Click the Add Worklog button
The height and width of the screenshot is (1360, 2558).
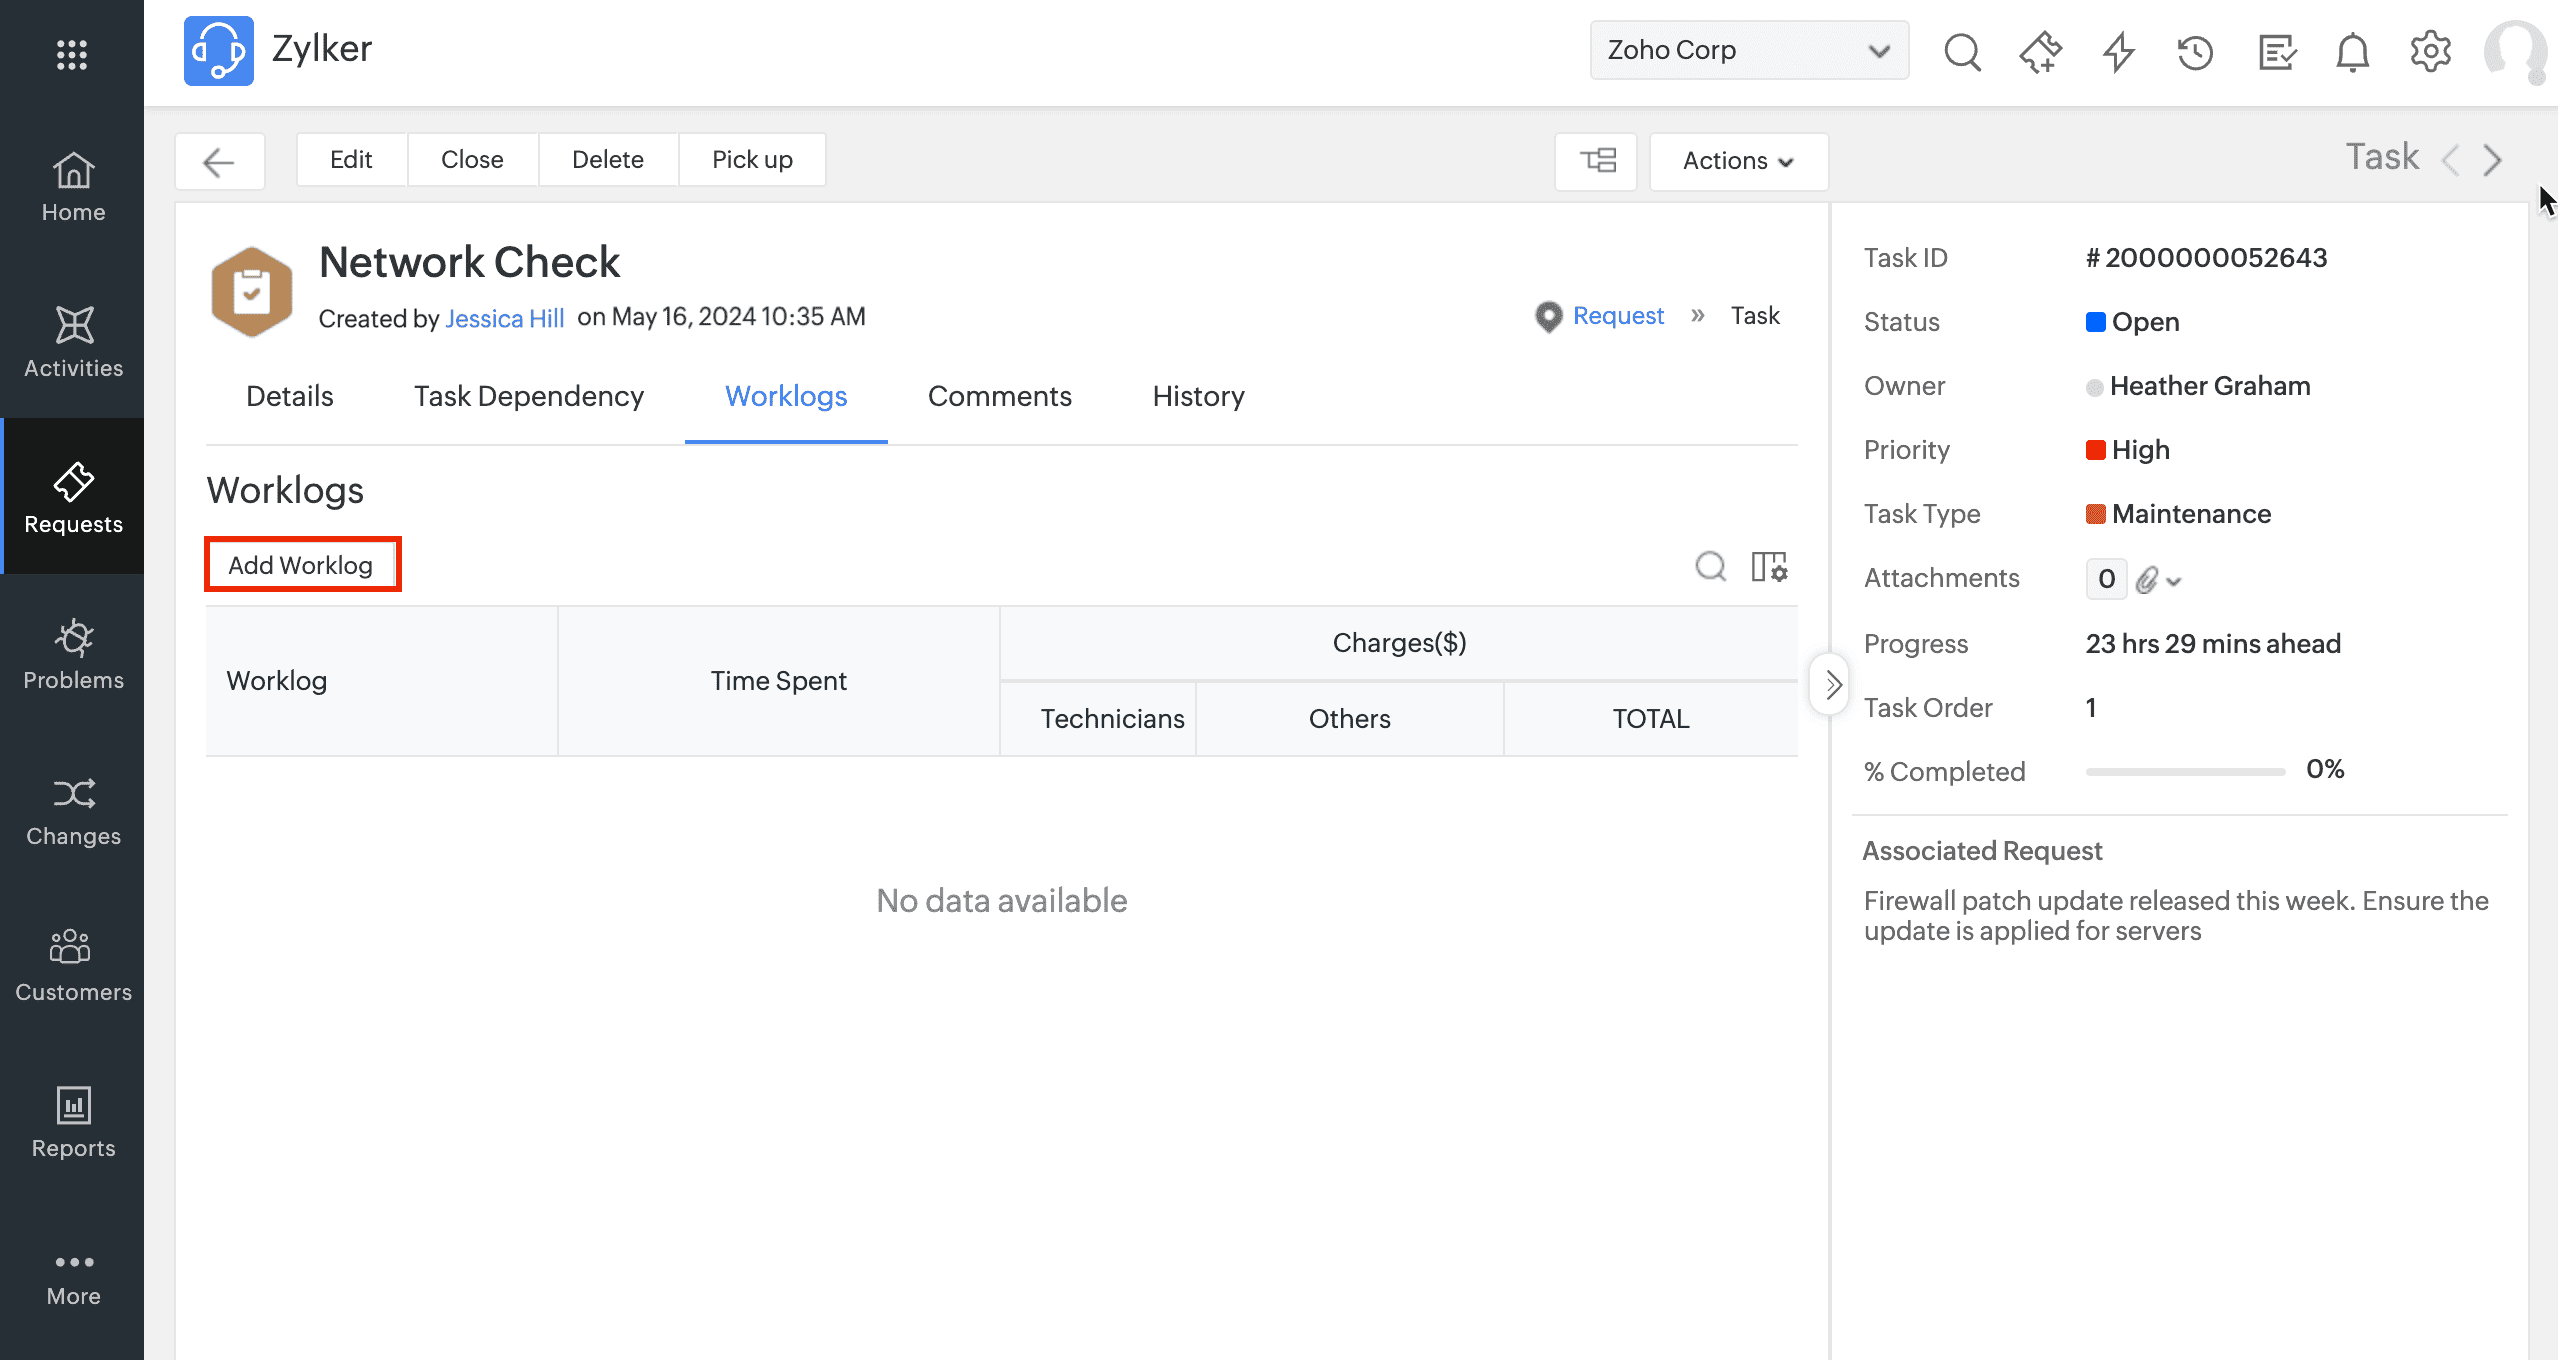[301, 565]
